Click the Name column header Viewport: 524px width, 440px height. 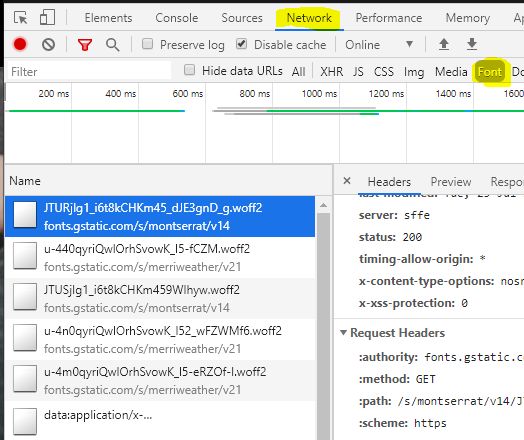(168, 181)
